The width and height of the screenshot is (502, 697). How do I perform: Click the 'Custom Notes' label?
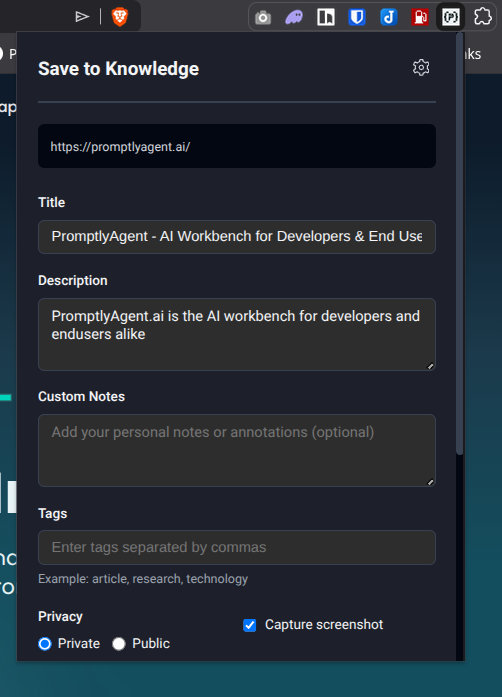81,397
